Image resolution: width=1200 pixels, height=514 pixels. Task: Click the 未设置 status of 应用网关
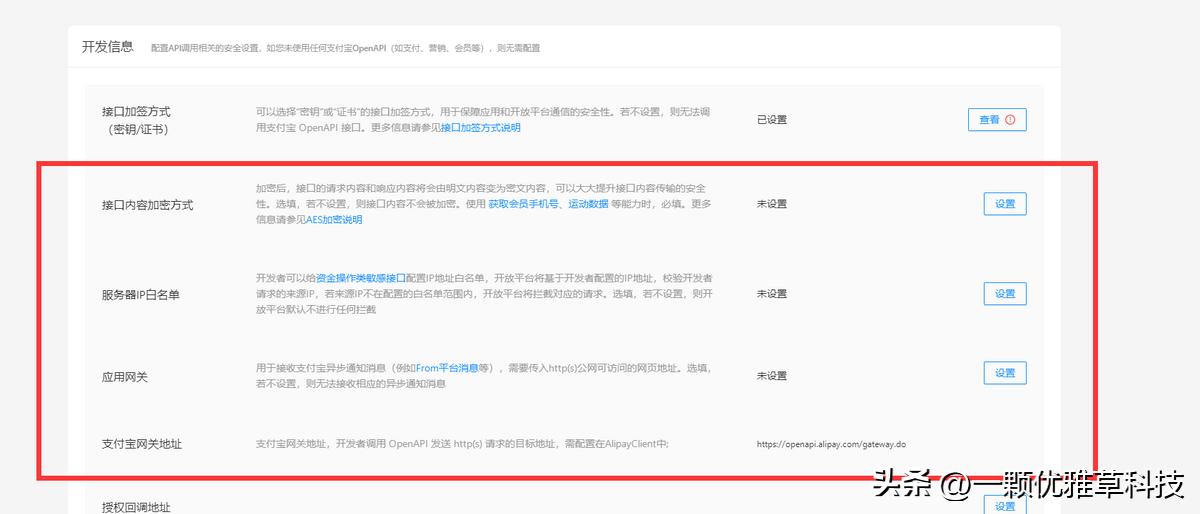772,376
